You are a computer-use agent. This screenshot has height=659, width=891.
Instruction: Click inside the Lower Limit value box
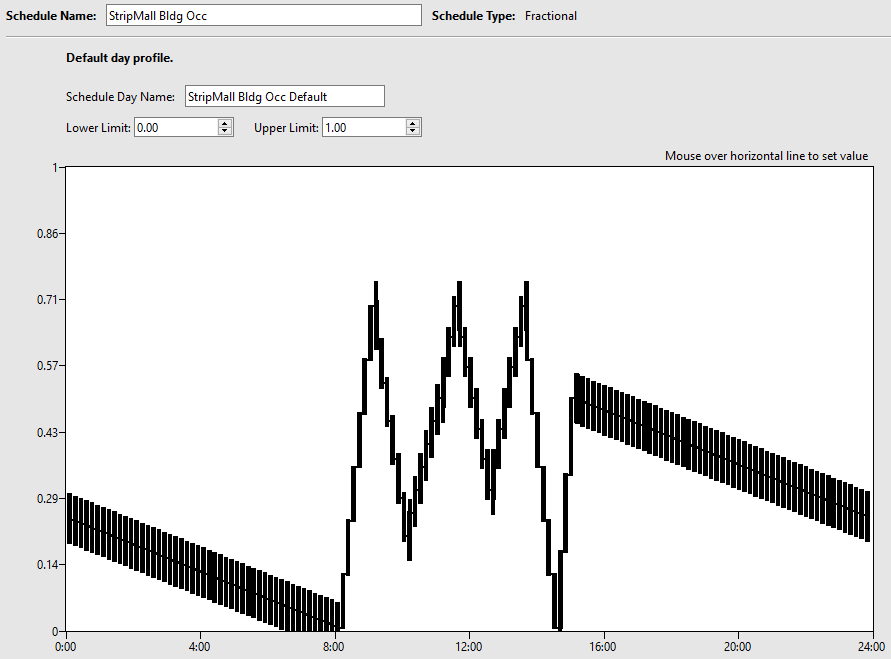[175, 127]
